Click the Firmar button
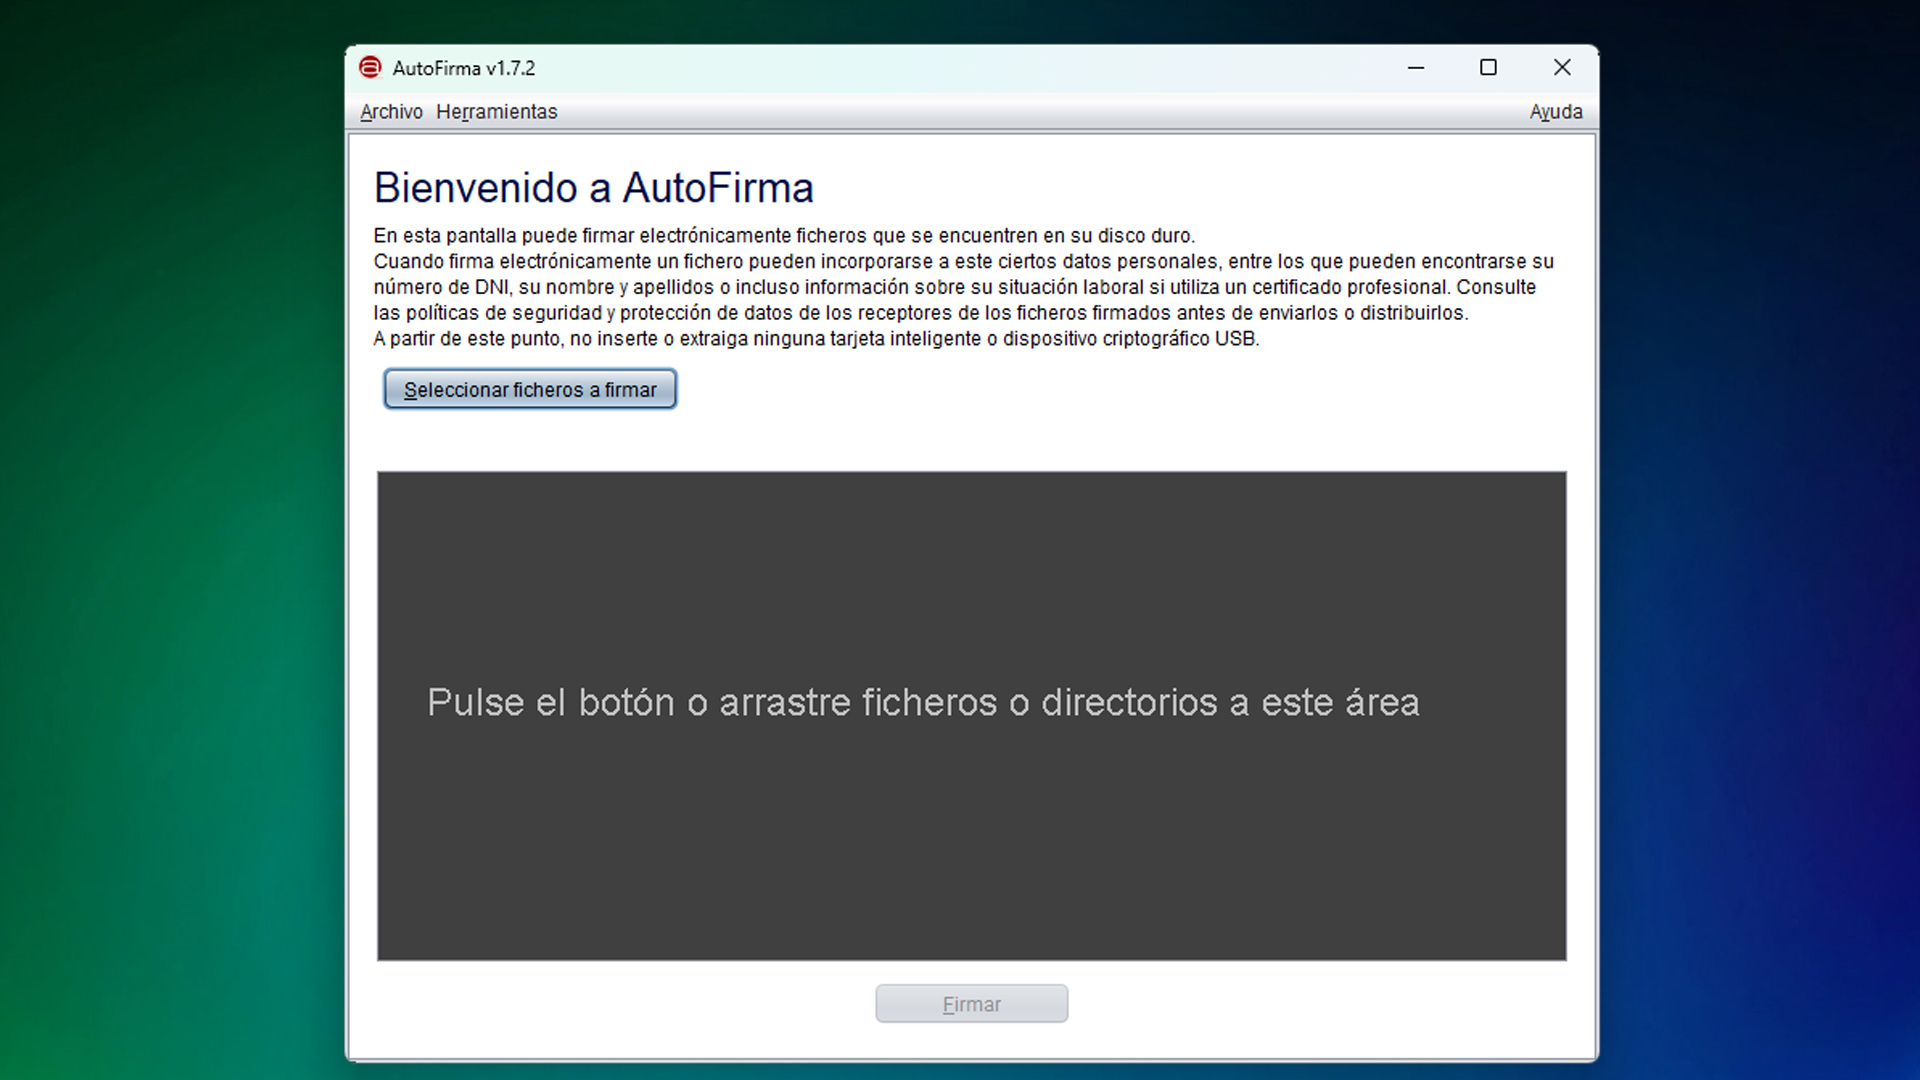The height and width of the screenshot is (1080, 1920). (x=971, y=1004)
